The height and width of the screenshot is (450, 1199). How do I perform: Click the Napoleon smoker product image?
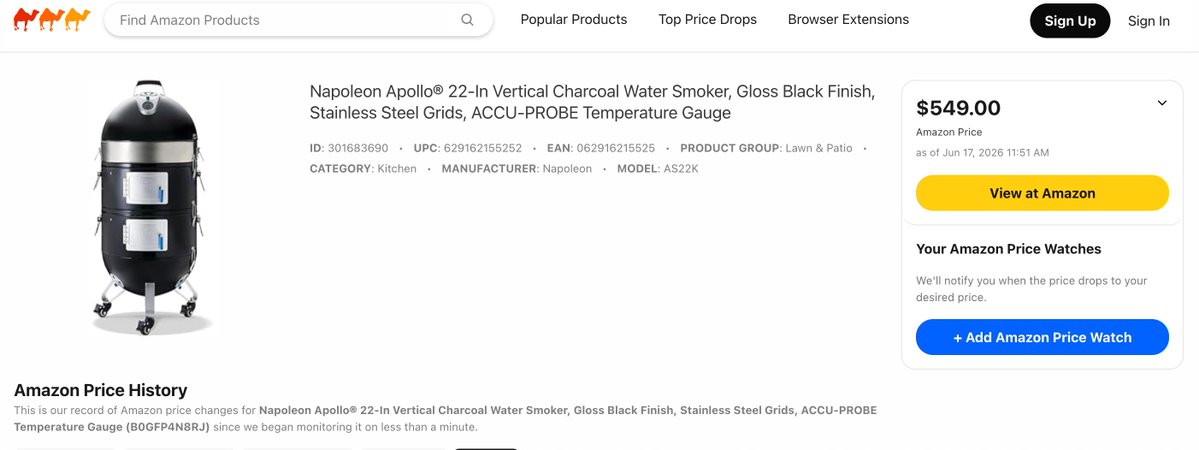click(150, 207)
